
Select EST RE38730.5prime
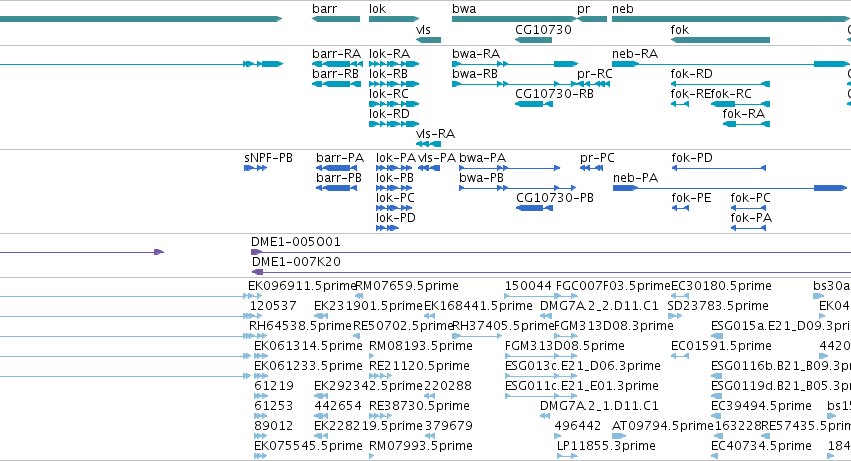419,407
